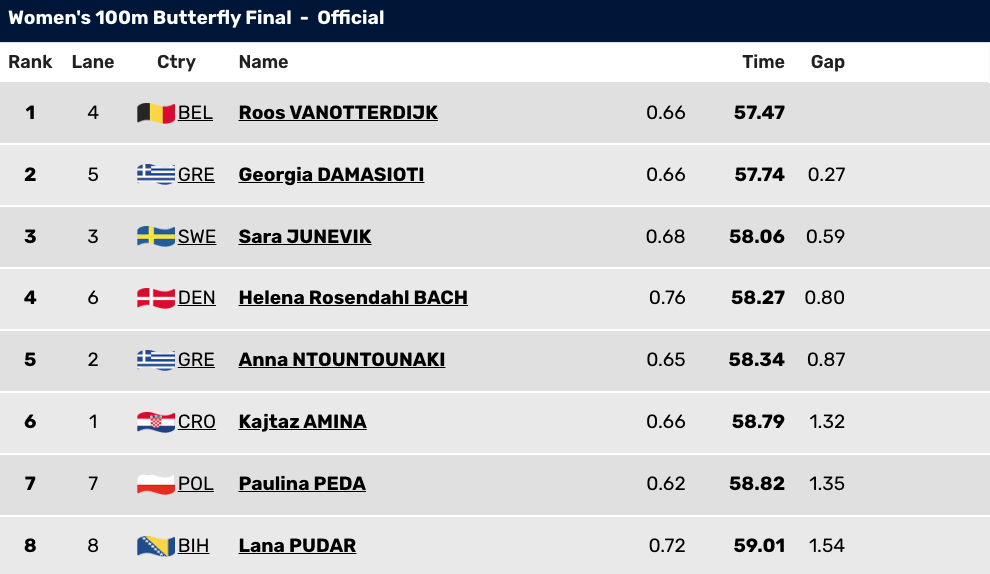The width and height of the screenshot is (990, 574).
Task: Click the Bosnia flag icon
Action: tap(155, 546)
